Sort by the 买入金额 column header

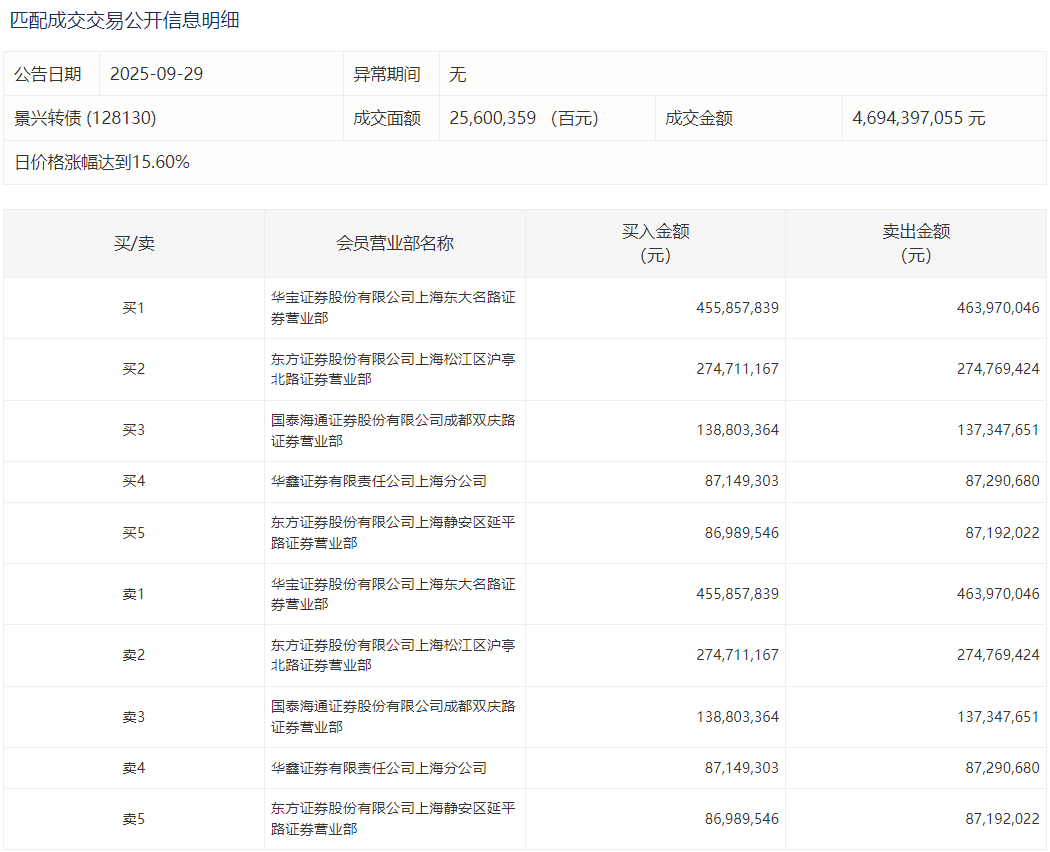click(x=655, y=243)
